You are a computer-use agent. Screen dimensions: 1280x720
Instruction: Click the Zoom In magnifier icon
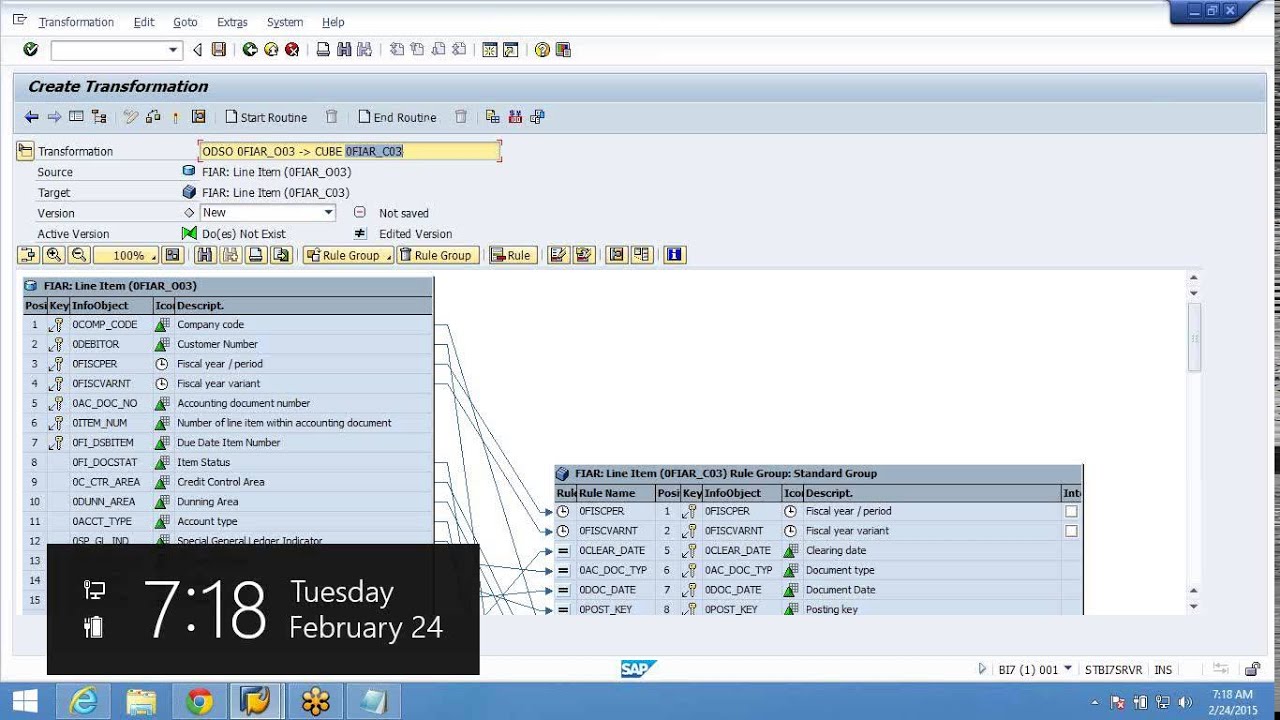54,255
